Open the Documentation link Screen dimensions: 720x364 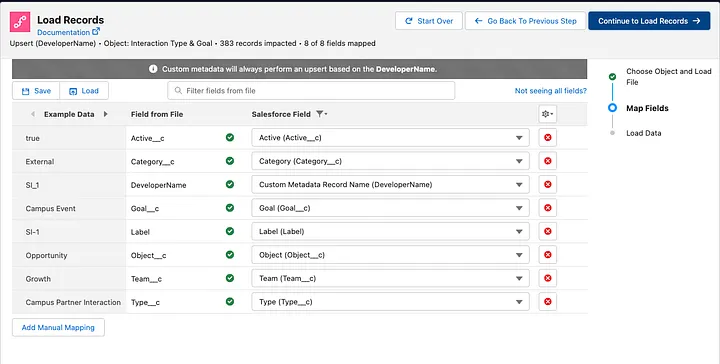coord(68,32)
